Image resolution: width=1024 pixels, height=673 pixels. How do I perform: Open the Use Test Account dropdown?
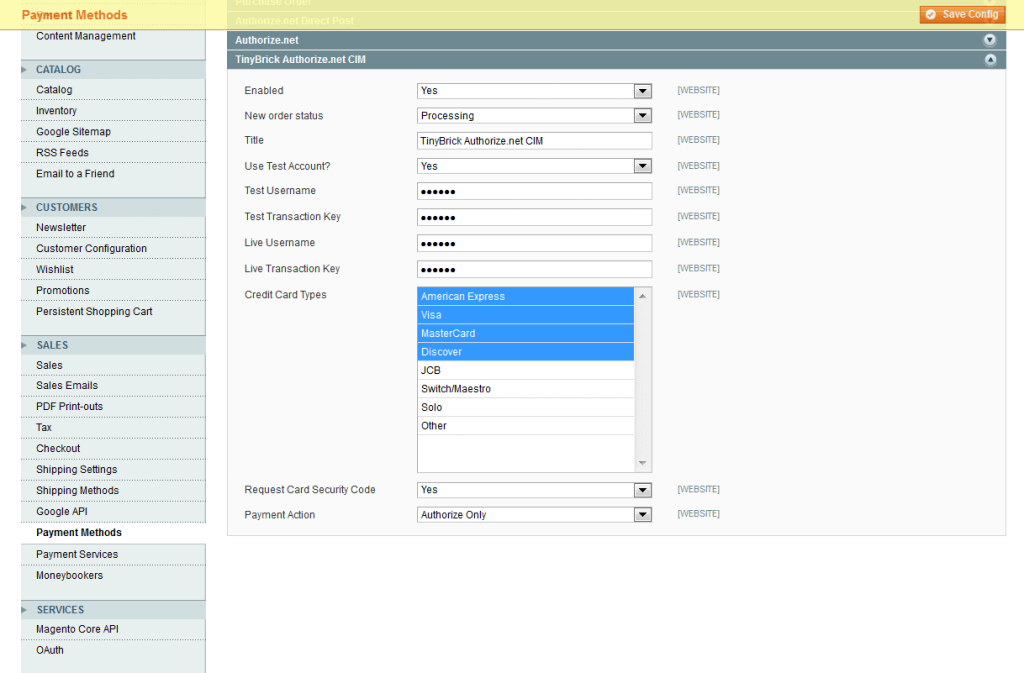533,166
